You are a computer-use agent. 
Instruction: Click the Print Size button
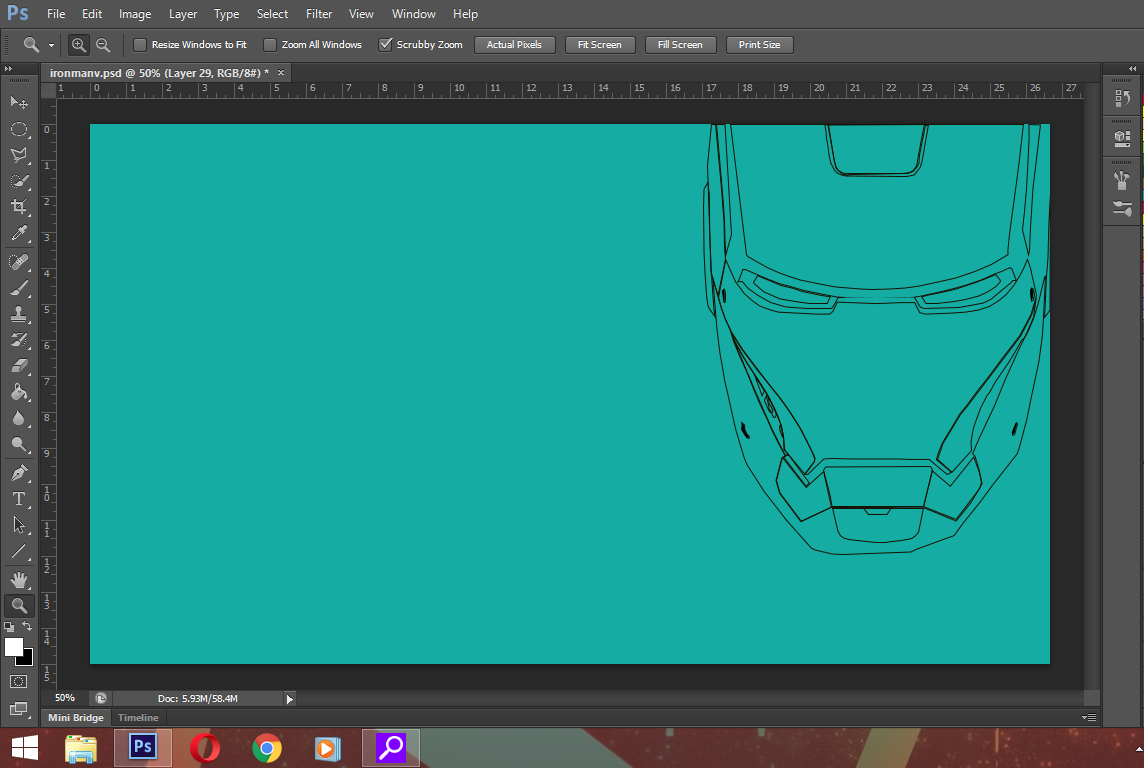pos(760,44)
